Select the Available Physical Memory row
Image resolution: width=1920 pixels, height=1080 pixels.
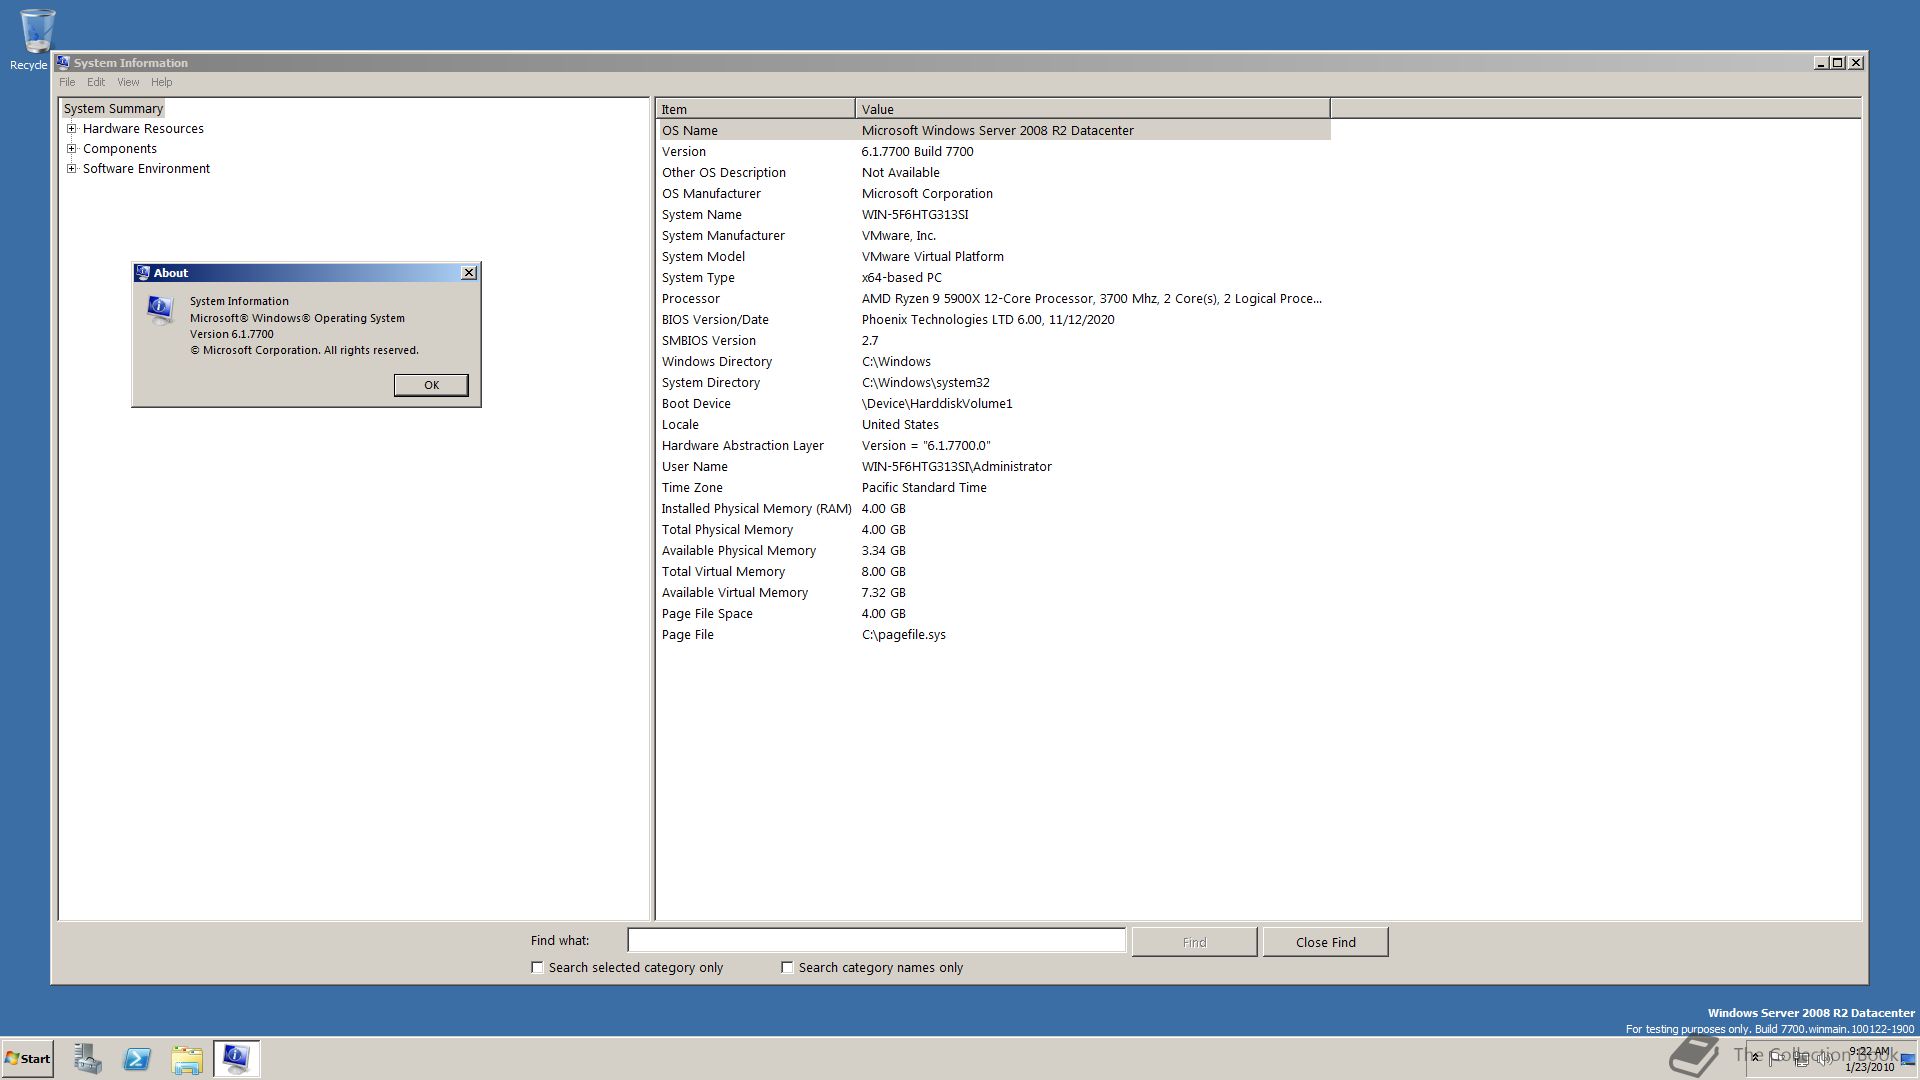994,550
